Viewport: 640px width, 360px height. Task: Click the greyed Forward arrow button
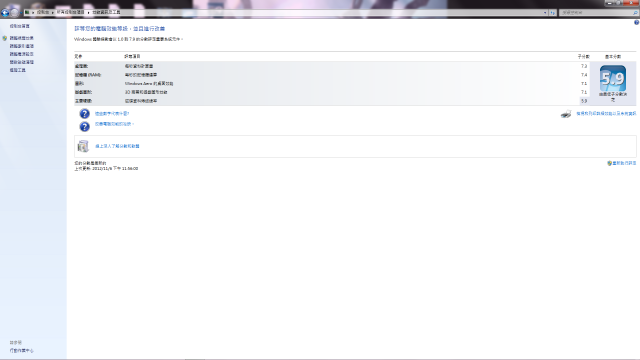click(x=15, y=13)
